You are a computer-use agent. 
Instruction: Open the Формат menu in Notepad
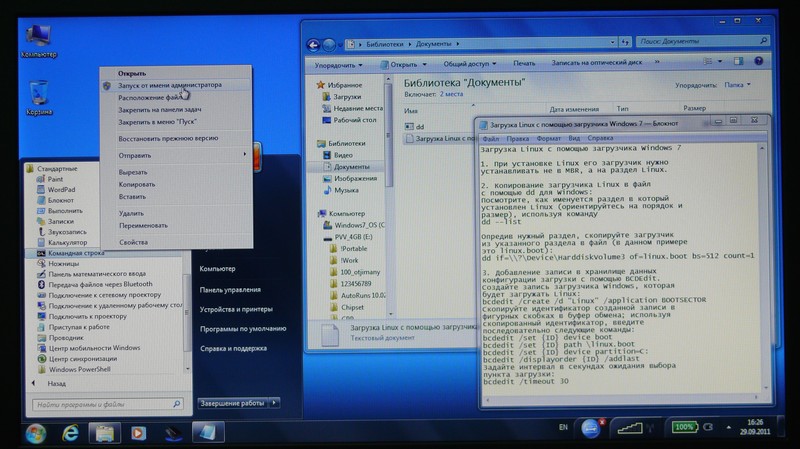[x=548, y=138]
